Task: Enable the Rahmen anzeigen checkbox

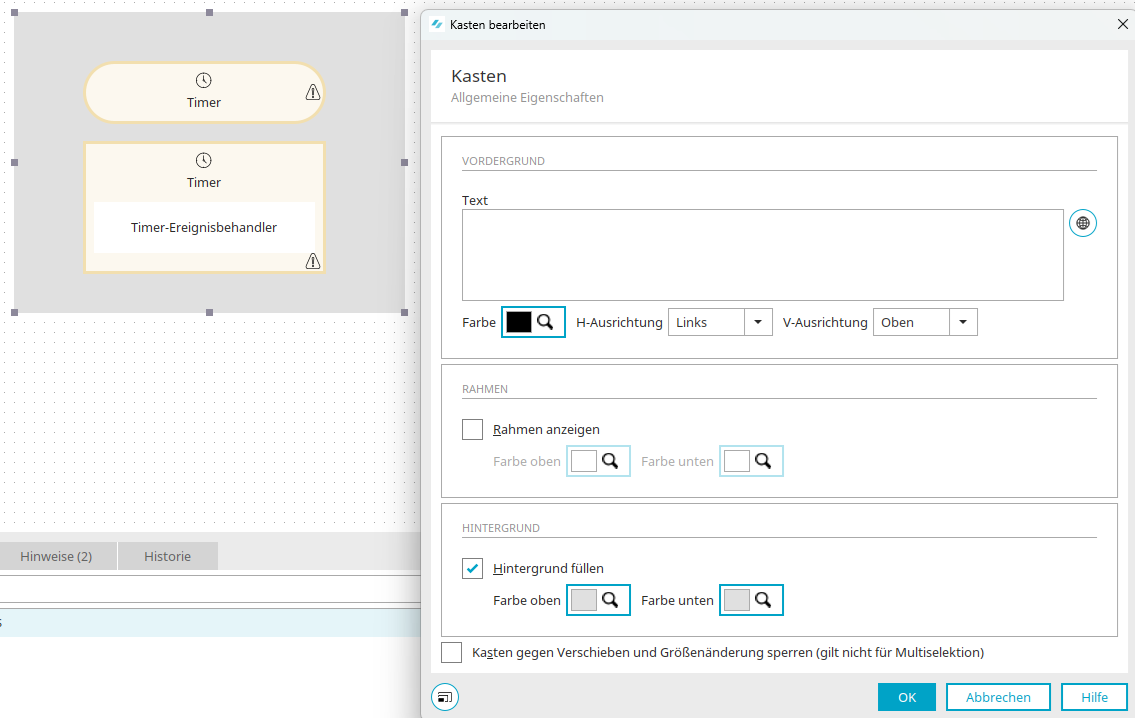Action: (x=472, y=429)
